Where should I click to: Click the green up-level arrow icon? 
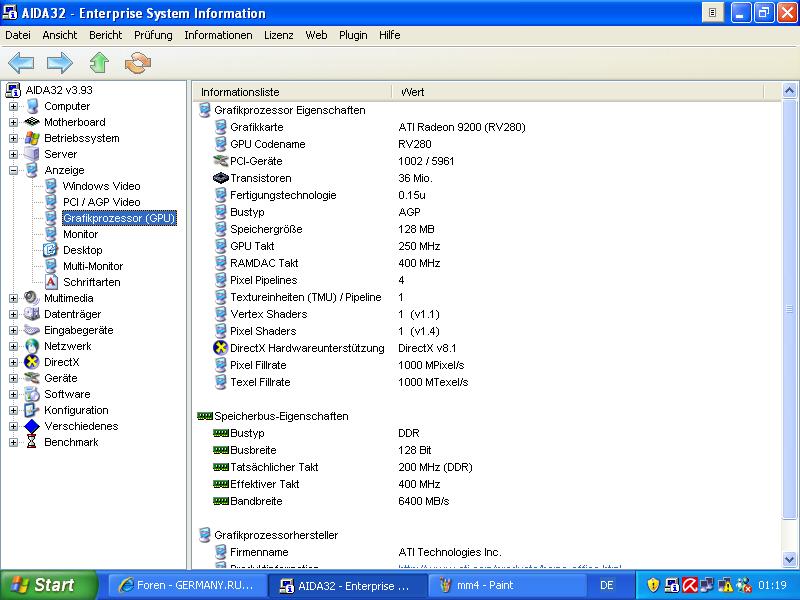[x=99, y=63]
